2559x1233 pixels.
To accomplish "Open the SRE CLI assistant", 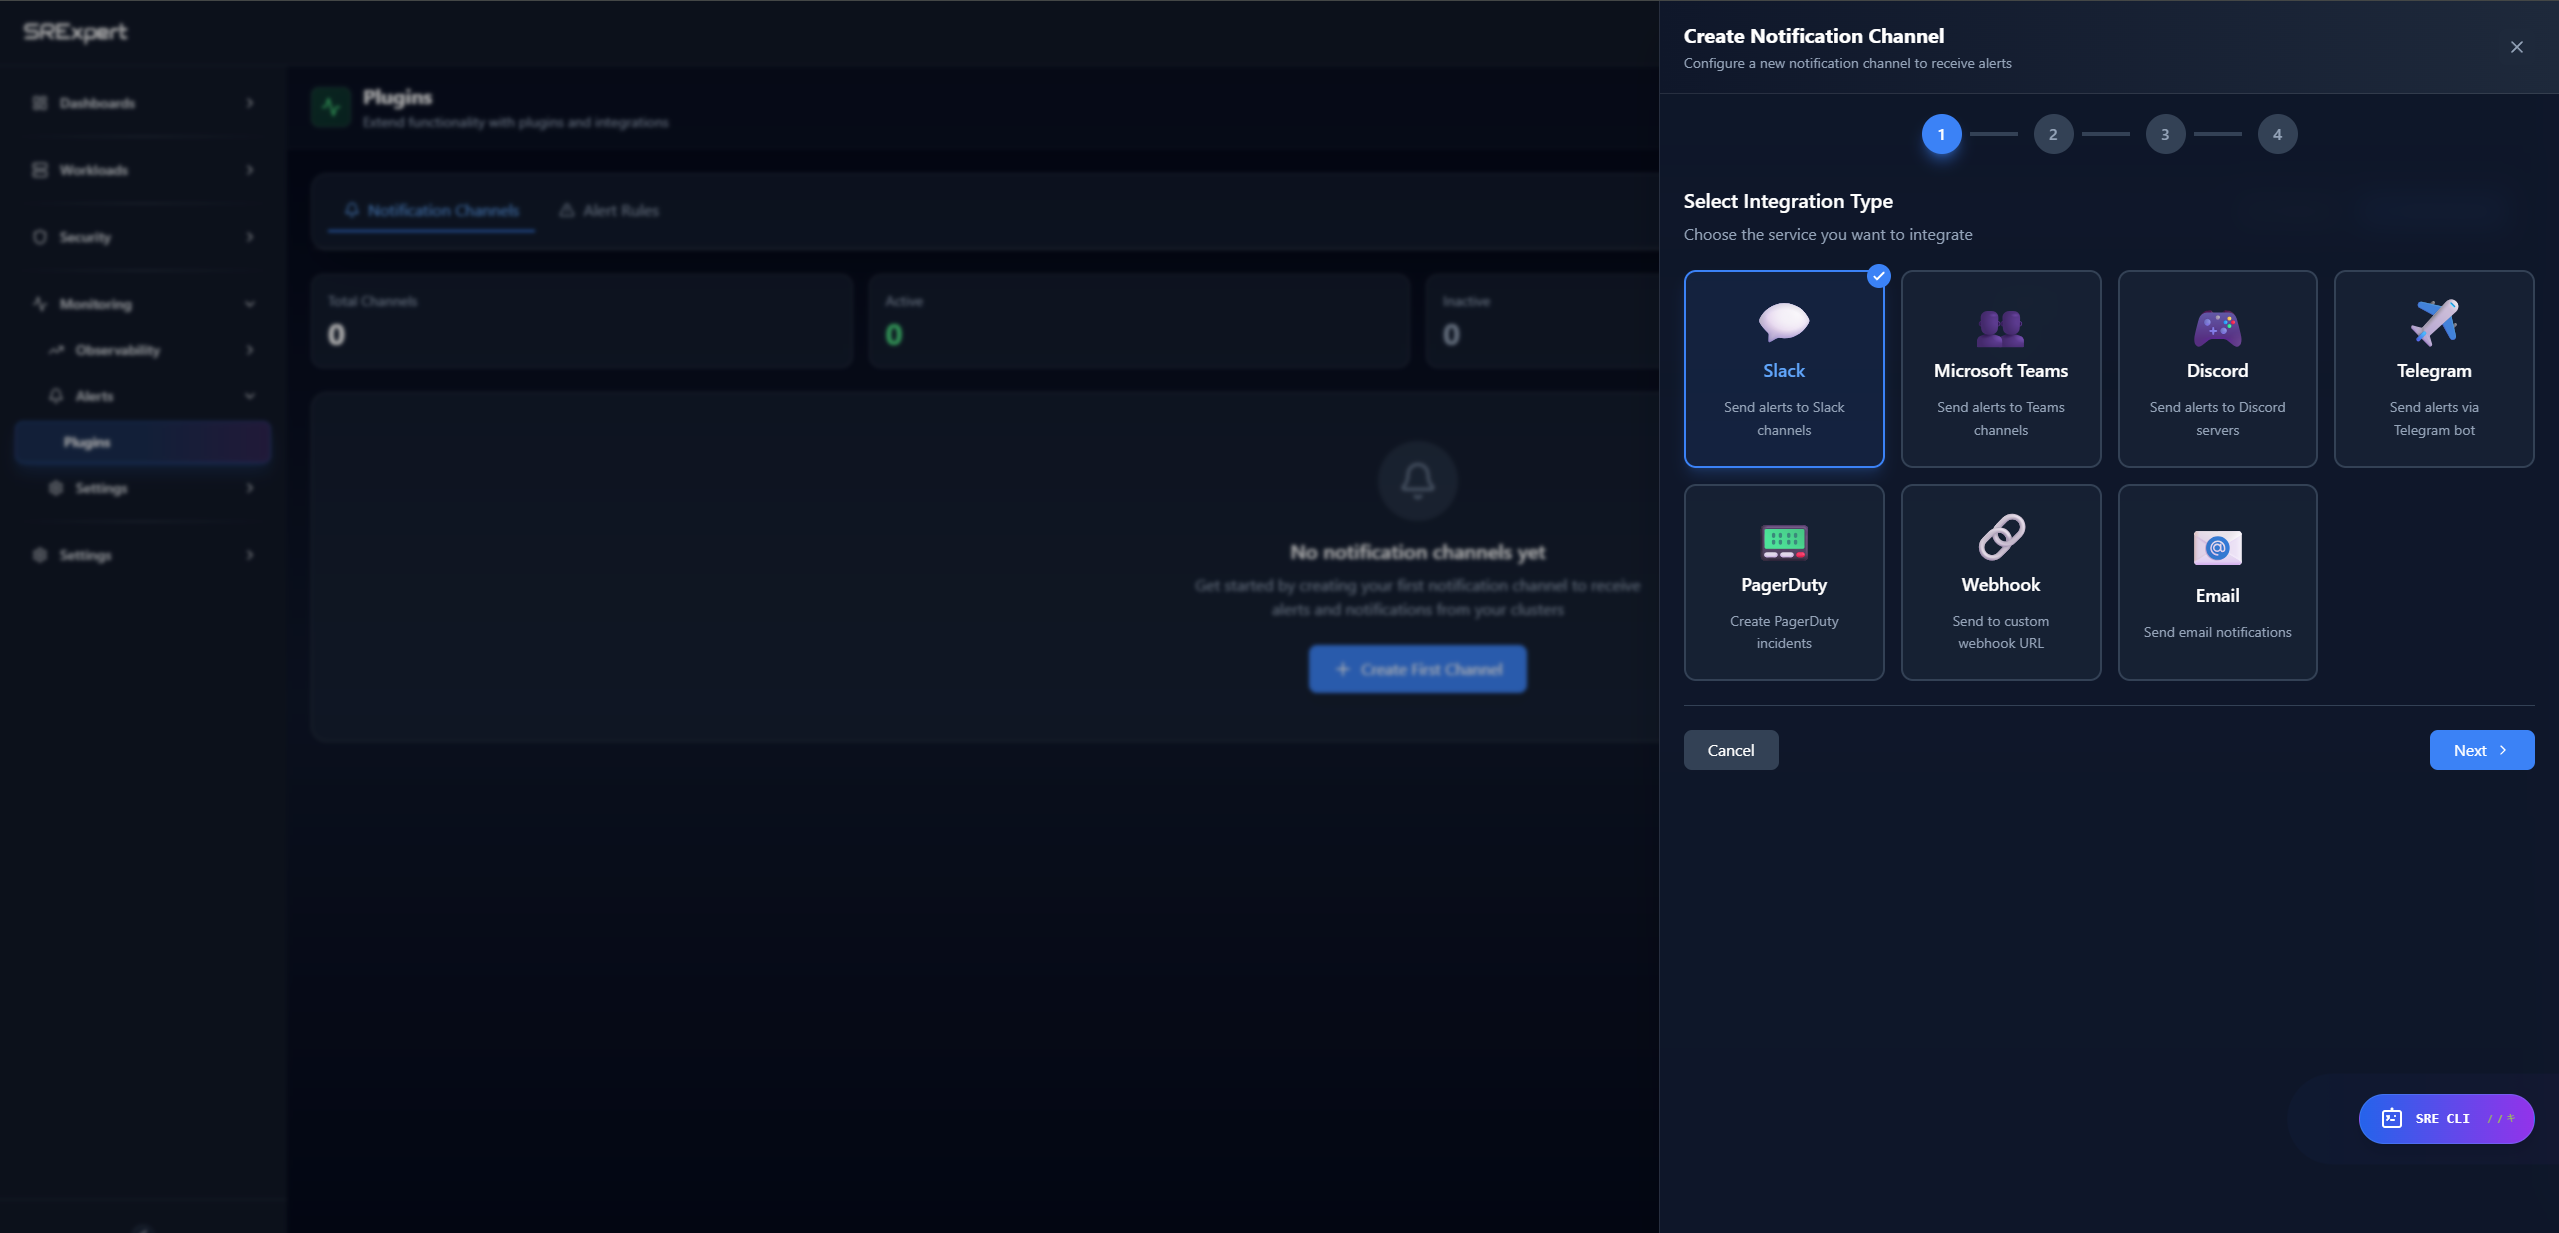I will (2445, 1118).
